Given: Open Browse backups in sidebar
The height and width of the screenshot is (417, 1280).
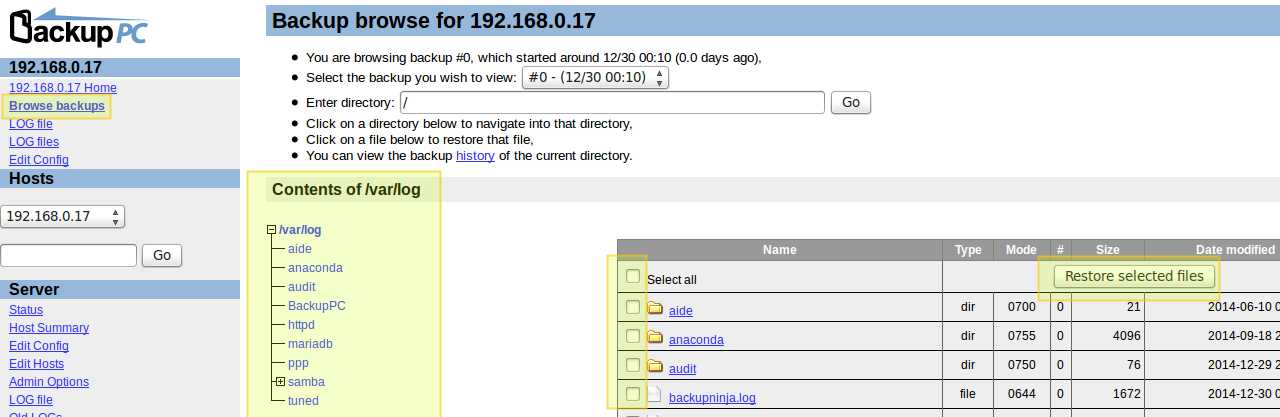Looking at the screenshot, I should [x=57, y=106].
